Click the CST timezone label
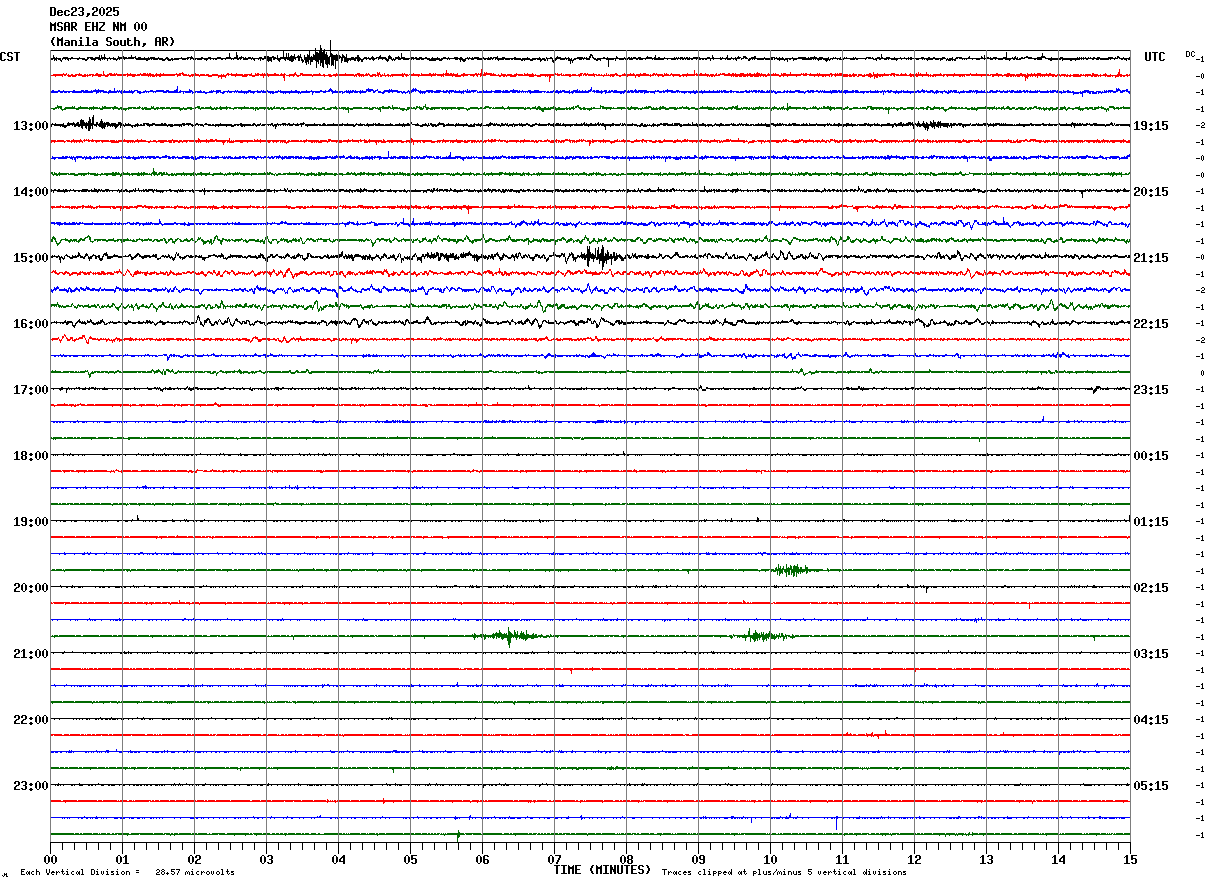This screenshot has width=1210, height=886. 10,57
